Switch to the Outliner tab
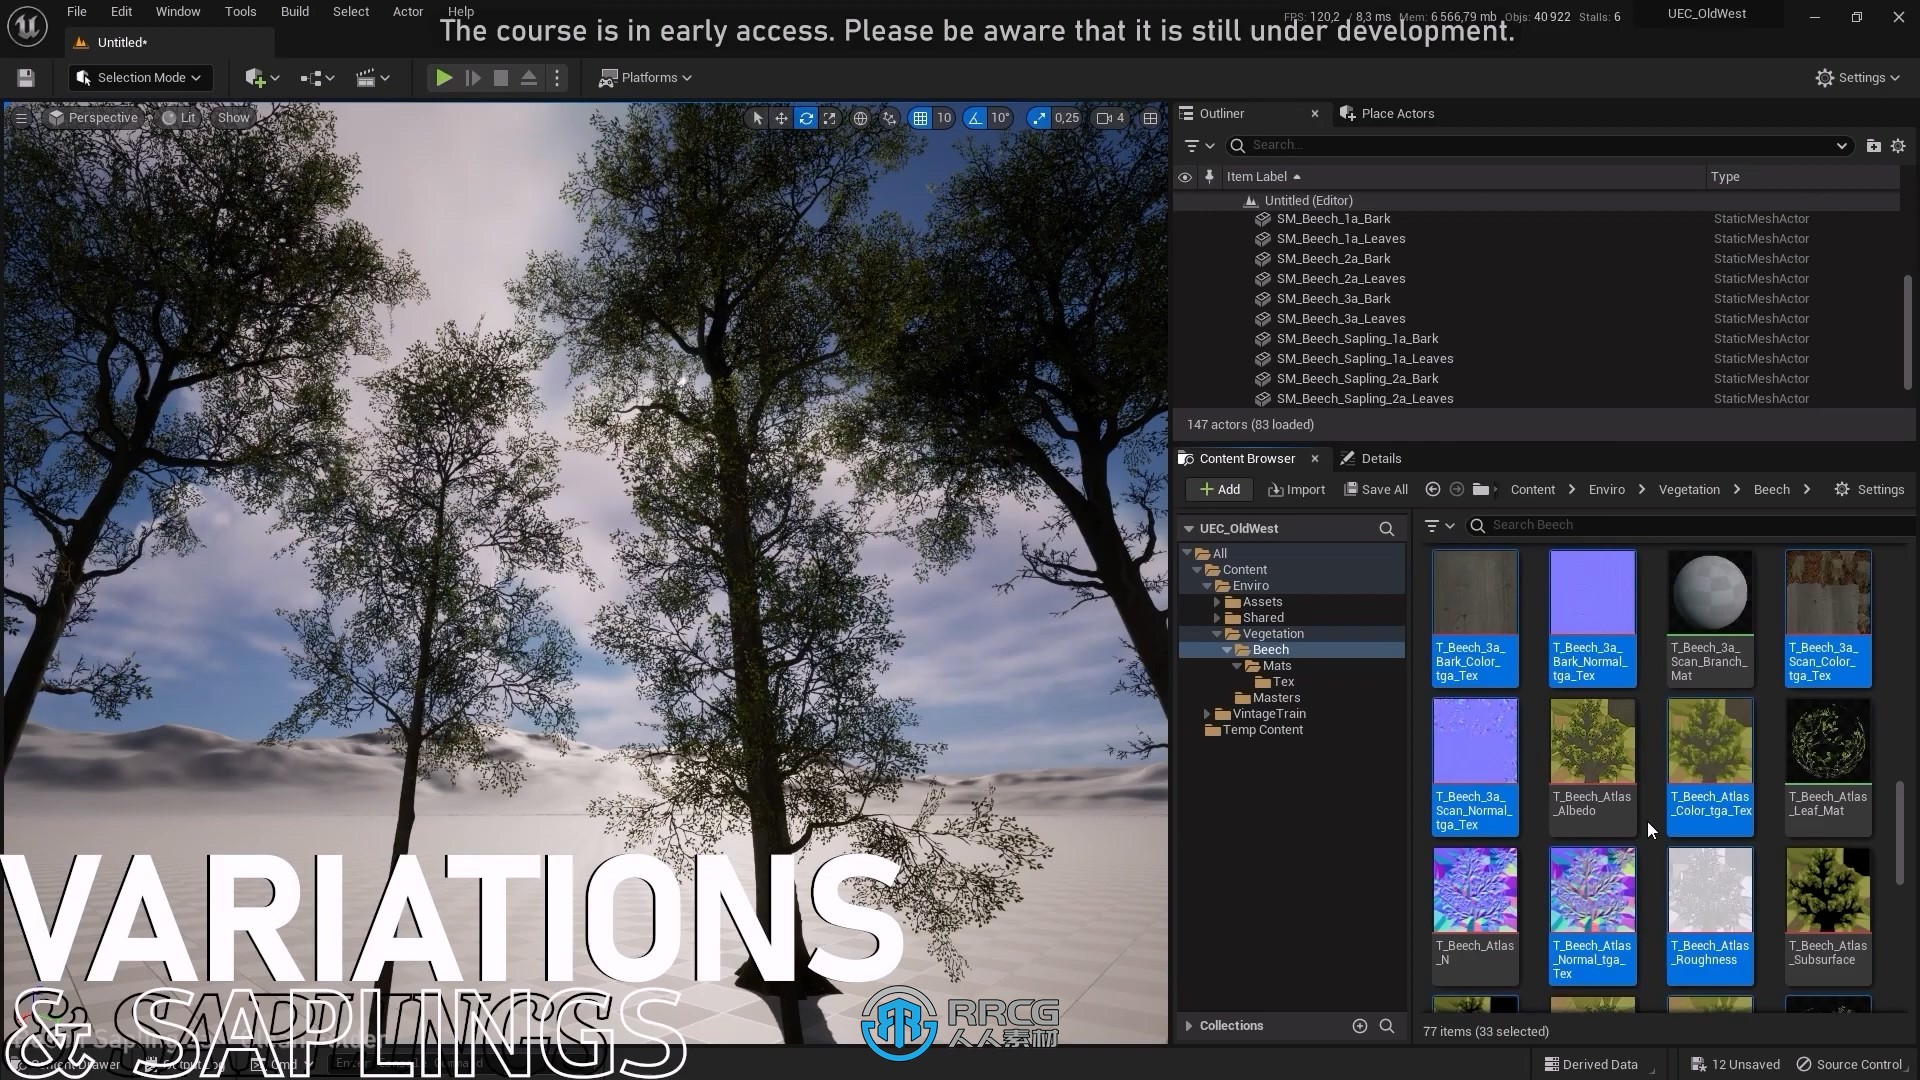The width and height of the screenshot is (1920, 1080). (1221, 114)
